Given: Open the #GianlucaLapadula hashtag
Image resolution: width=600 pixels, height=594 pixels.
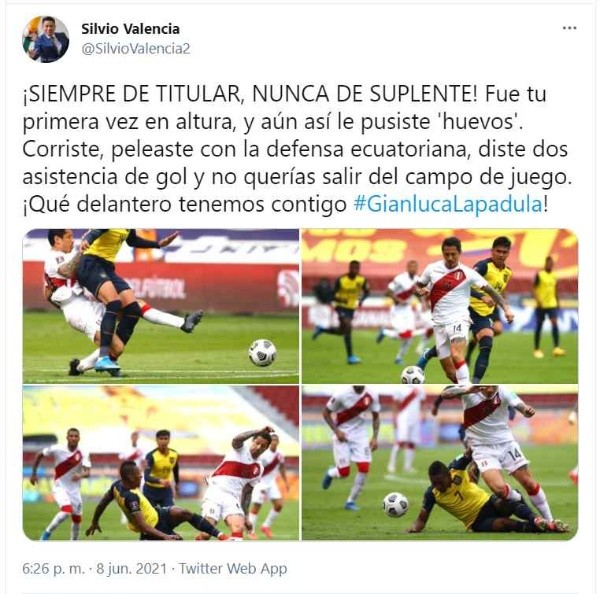Looking at the screenshot, I should [x=448, y=204].
